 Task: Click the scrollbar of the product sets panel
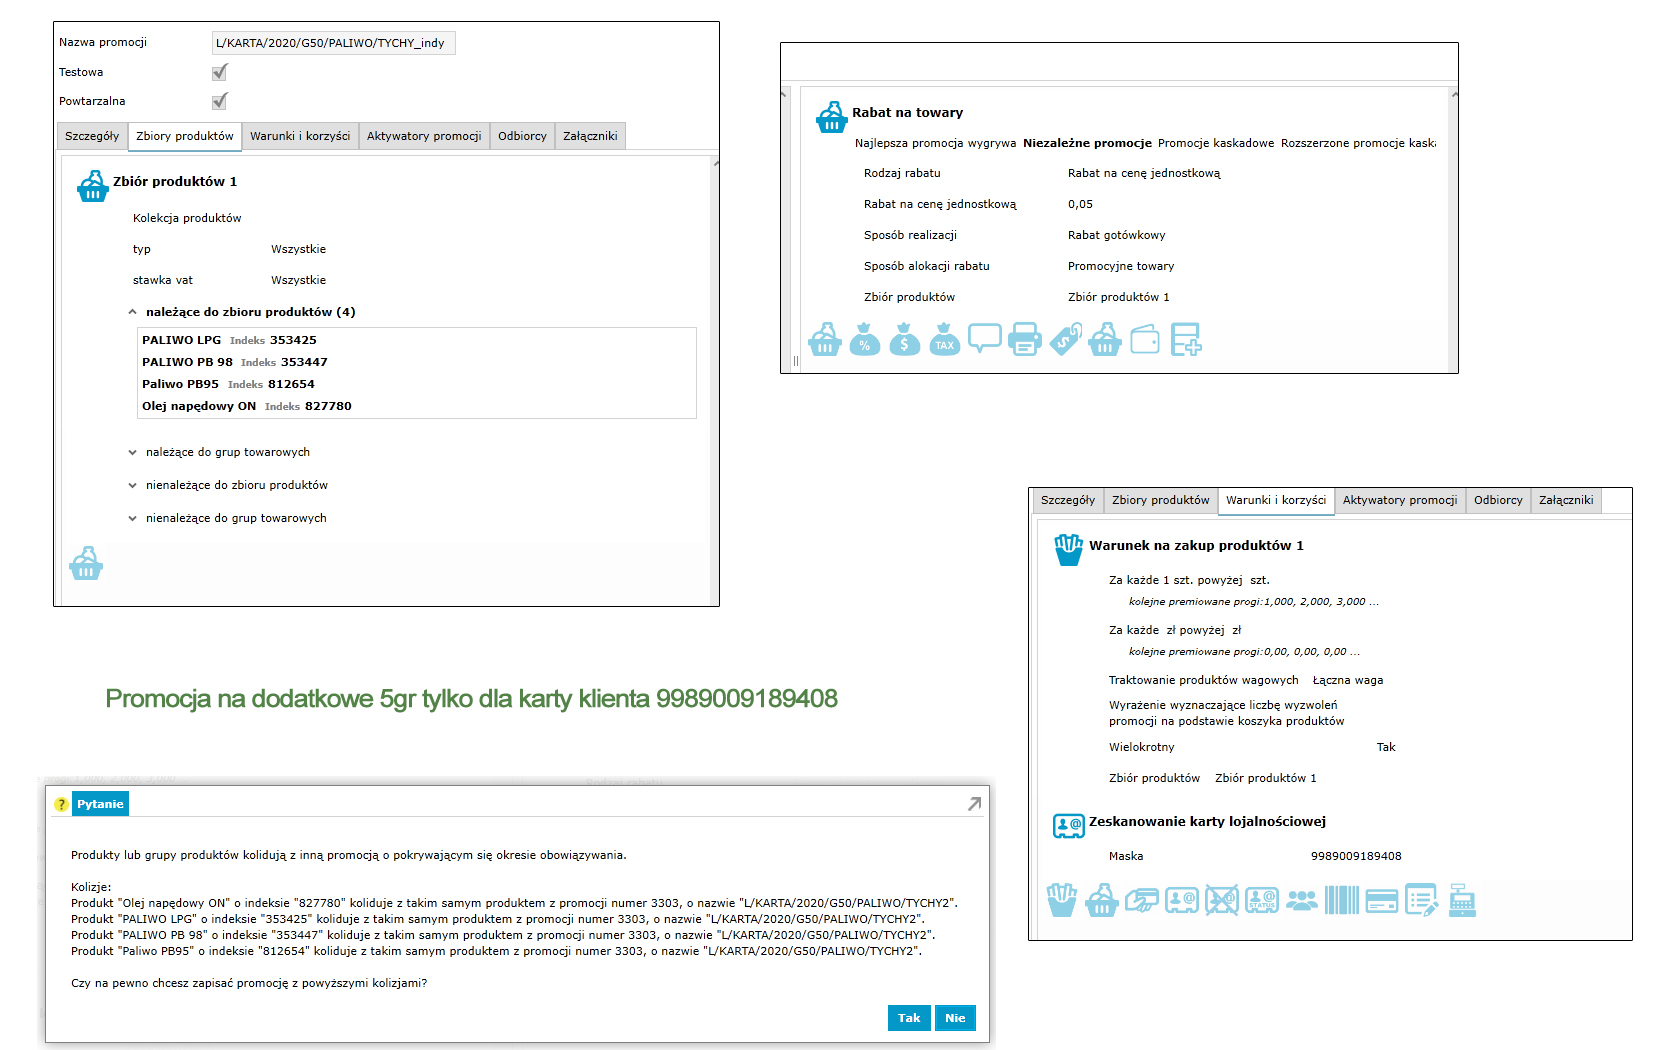tap(714, 380)
